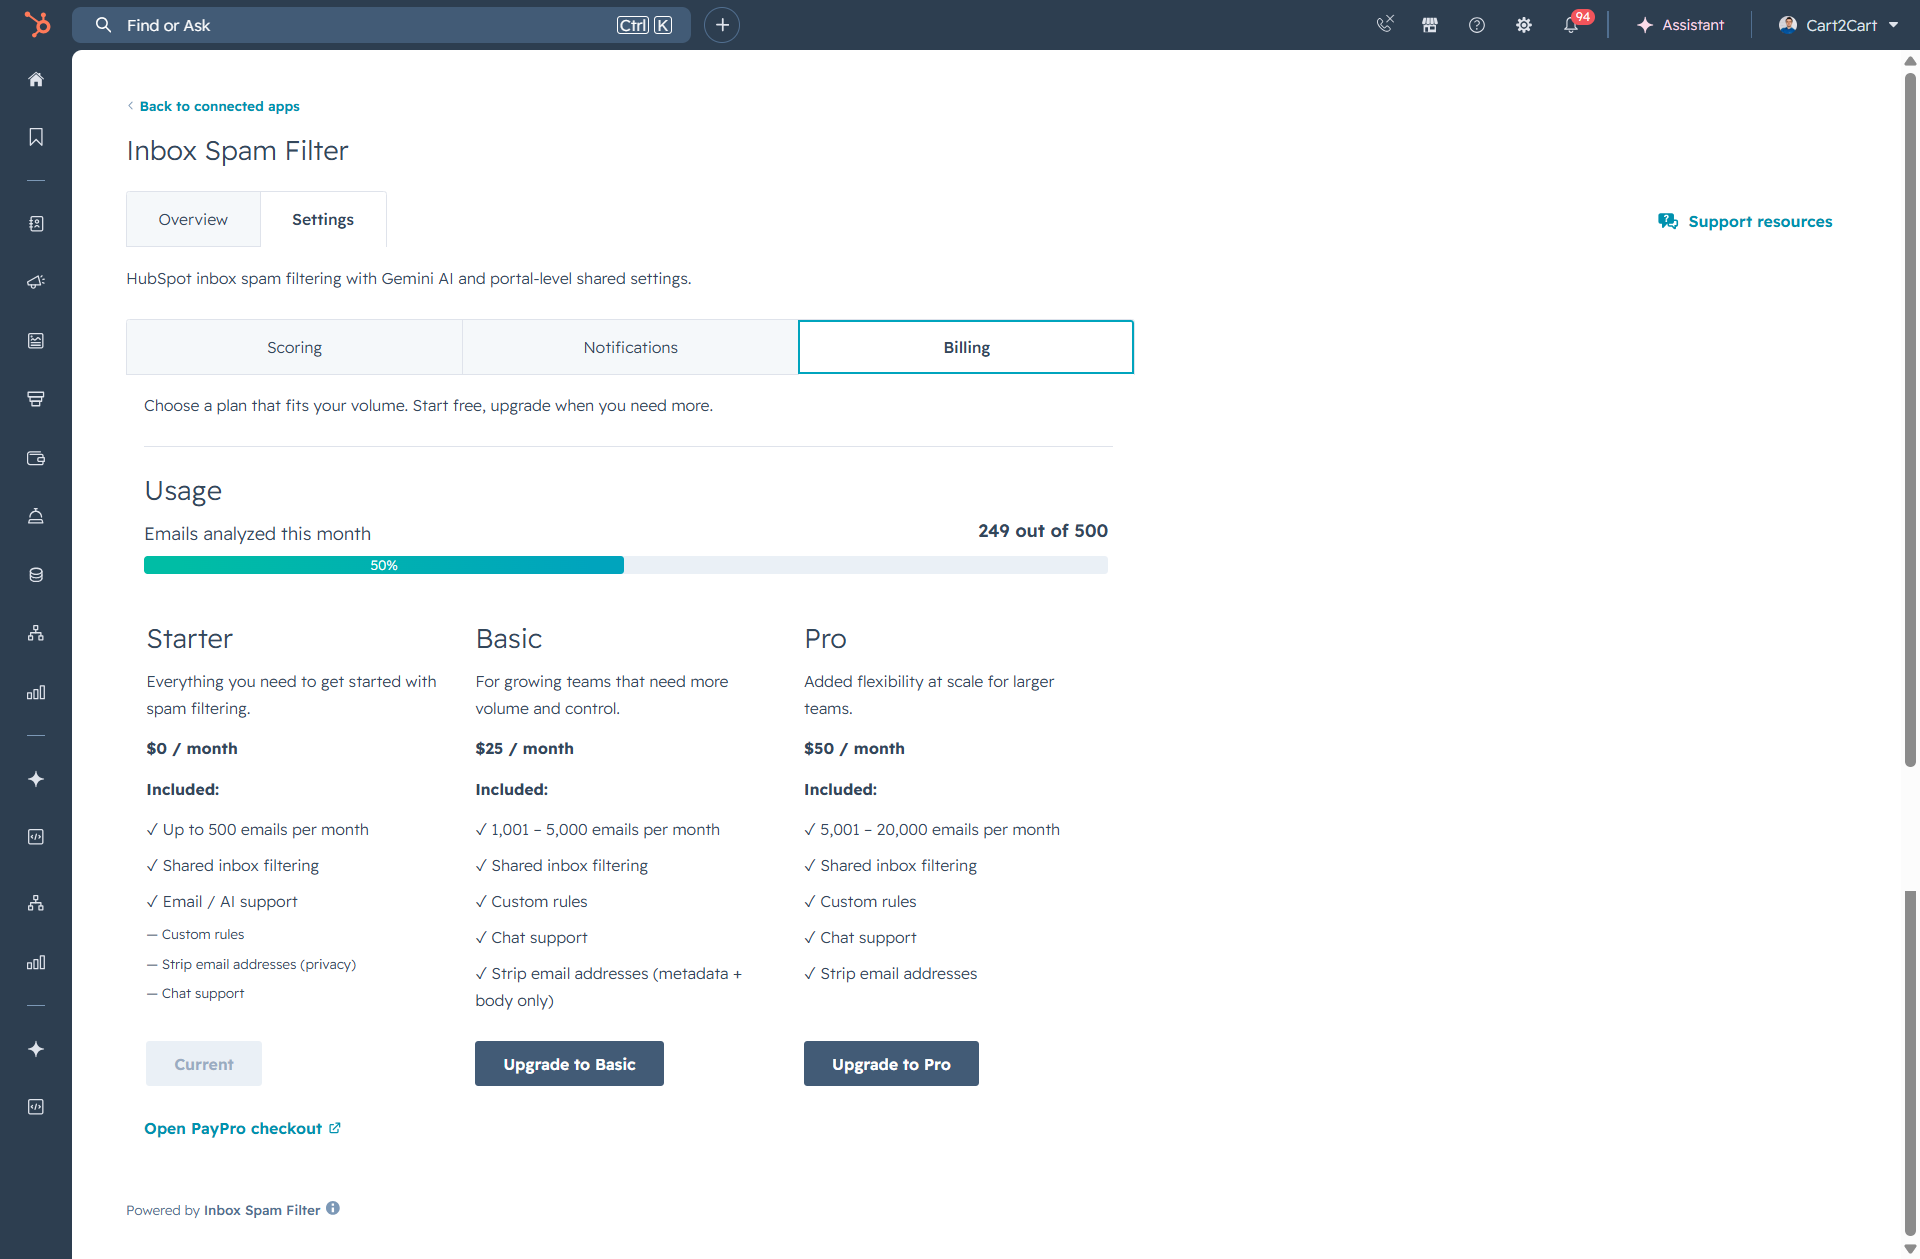Click the "$50 / month" price text
Viewport: 1920px width, 1259px height.
[x=855, y=748]
